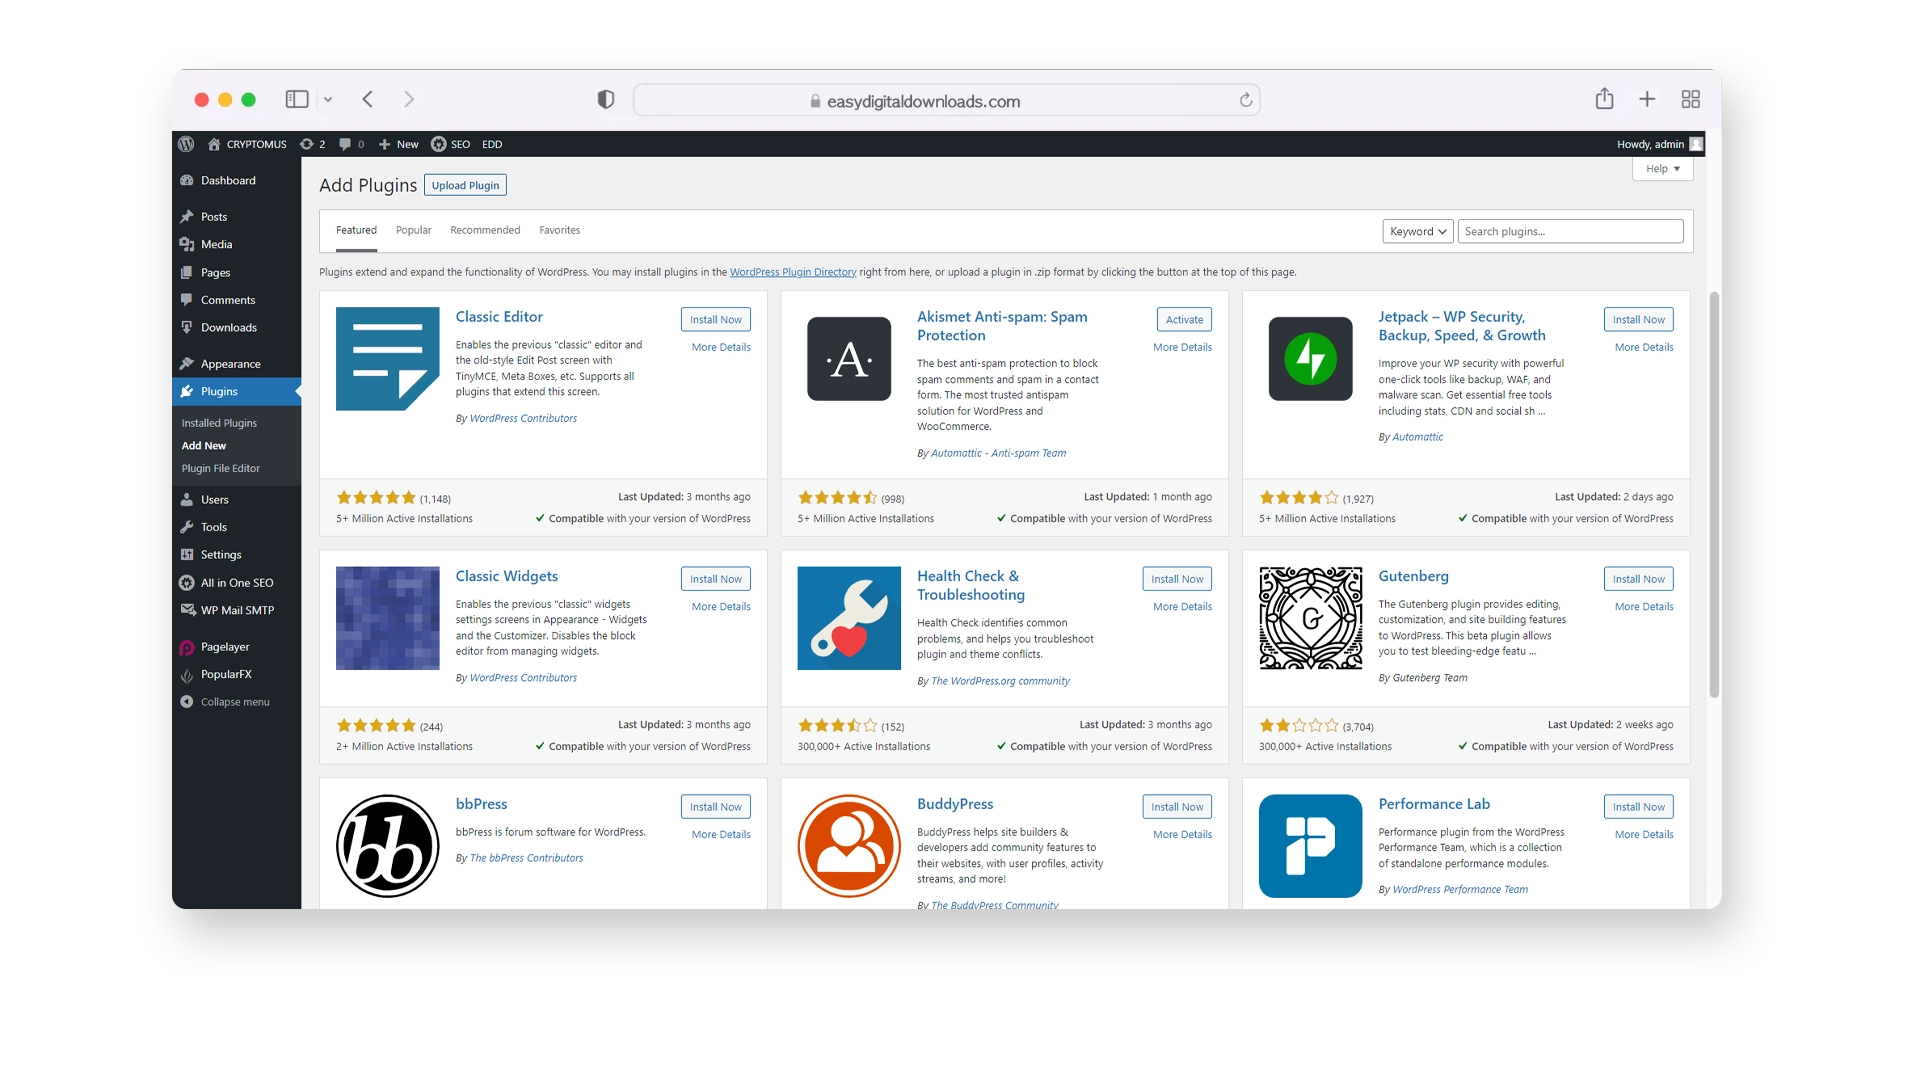This screenshot has width=1920, height=1080.
Task: Expand the browser navigation back arrow
Action: (x=367, y=99)
